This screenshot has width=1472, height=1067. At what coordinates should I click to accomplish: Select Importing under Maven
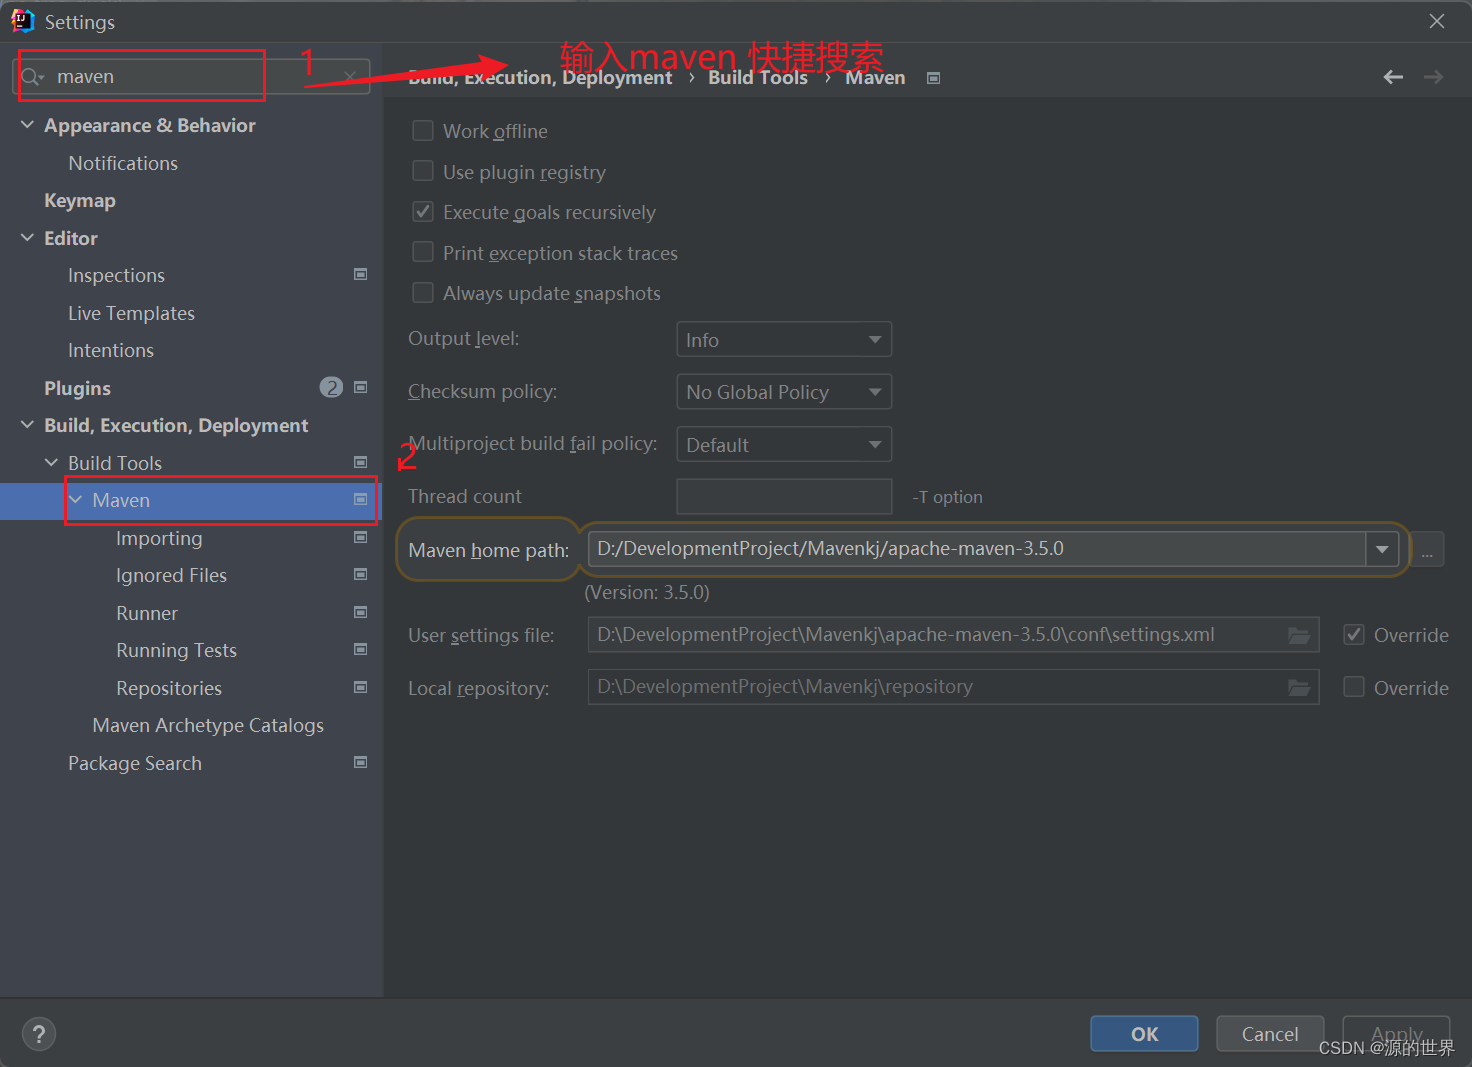[159, 538]
